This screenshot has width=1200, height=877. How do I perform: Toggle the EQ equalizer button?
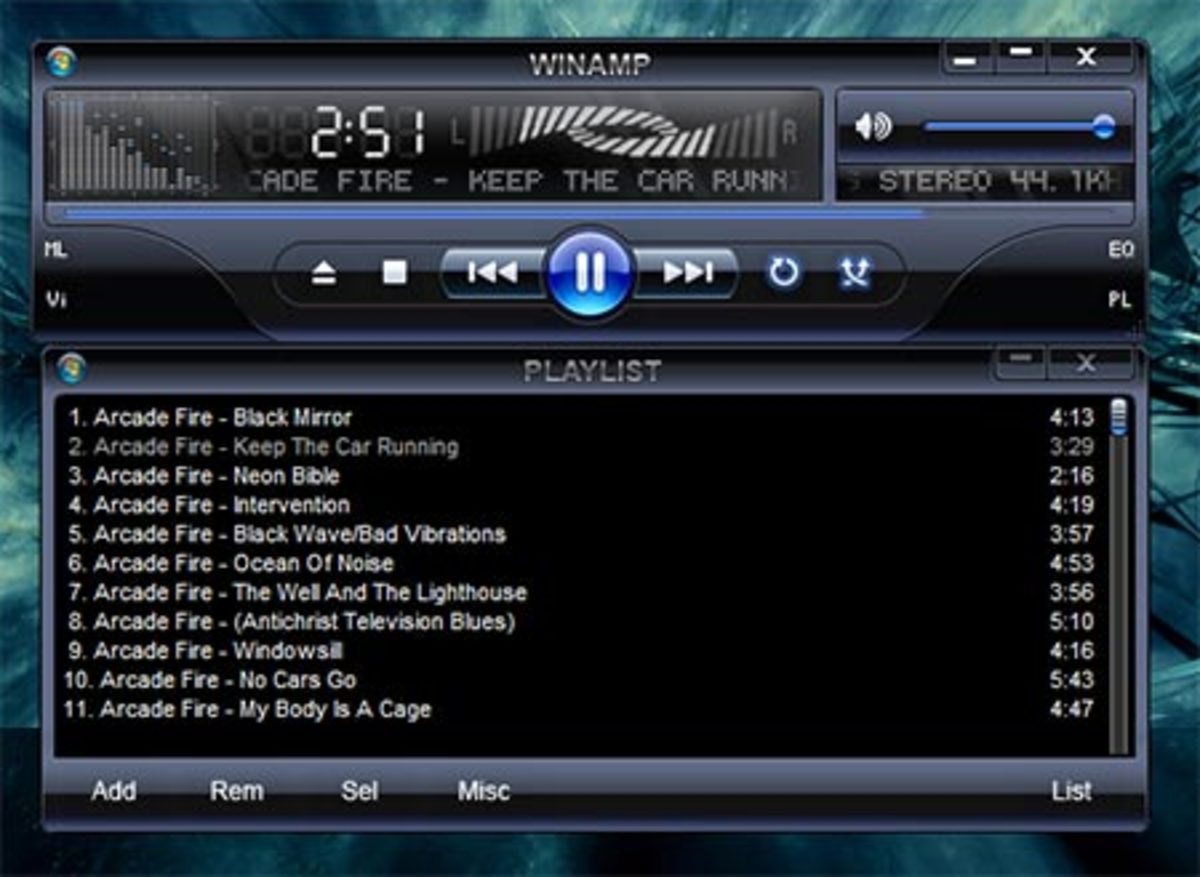(1121, 250)
